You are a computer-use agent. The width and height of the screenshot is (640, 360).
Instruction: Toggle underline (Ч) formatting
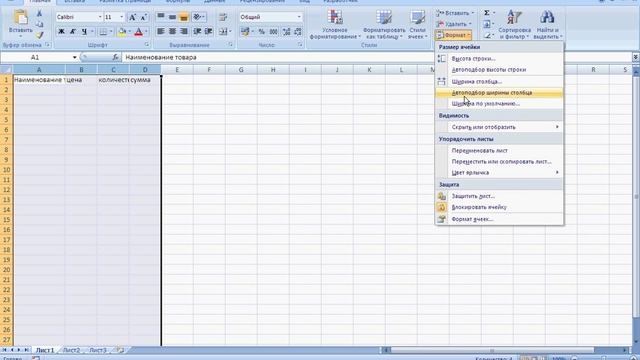point(84,31)
